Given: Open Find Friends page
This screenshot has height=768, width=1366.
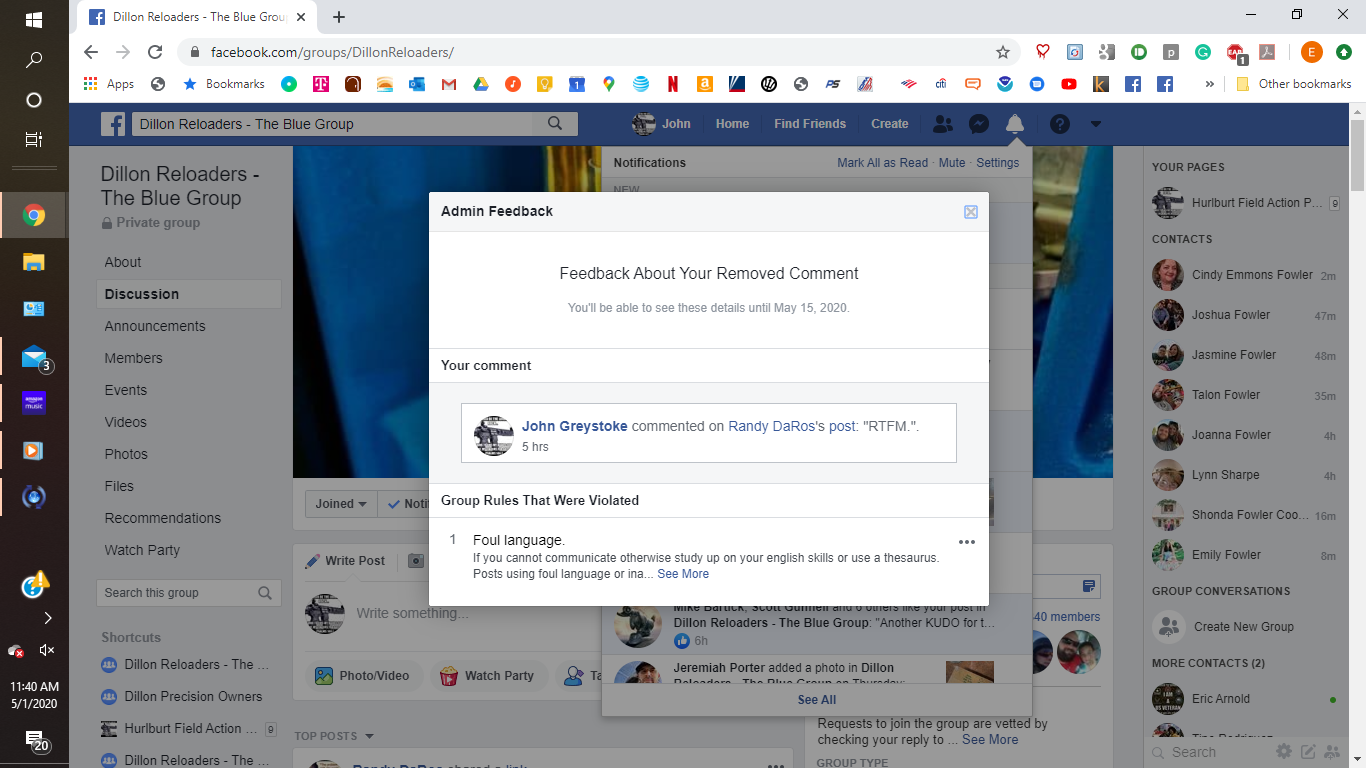Looking at the screenshot, I should pyautogui.click(x=810, y=124).
